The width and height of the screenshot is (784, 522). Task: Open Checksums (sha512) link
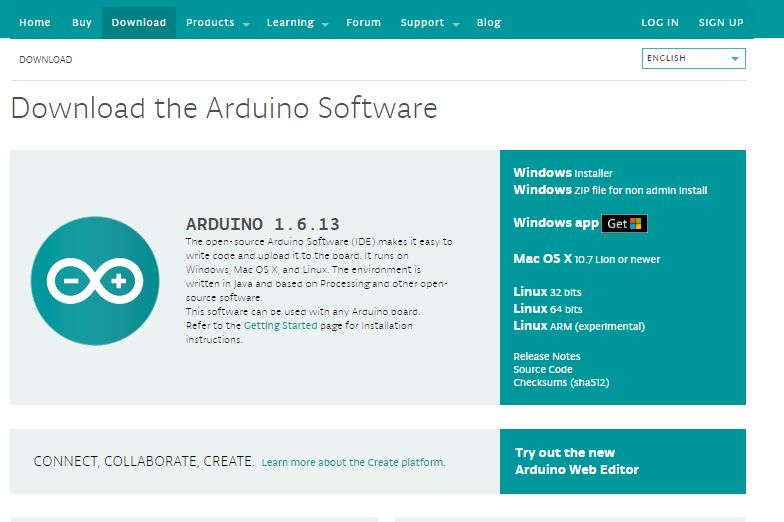click(561, 382)
